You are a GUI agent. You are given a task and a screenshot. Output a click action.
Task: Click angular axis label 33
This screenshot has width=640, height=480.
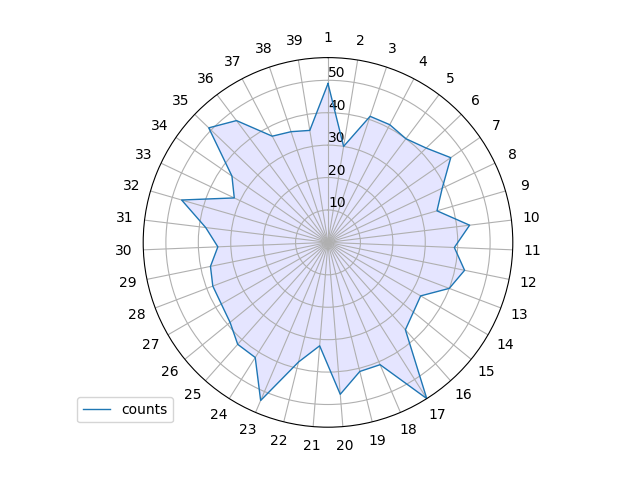tap(143, 154)
